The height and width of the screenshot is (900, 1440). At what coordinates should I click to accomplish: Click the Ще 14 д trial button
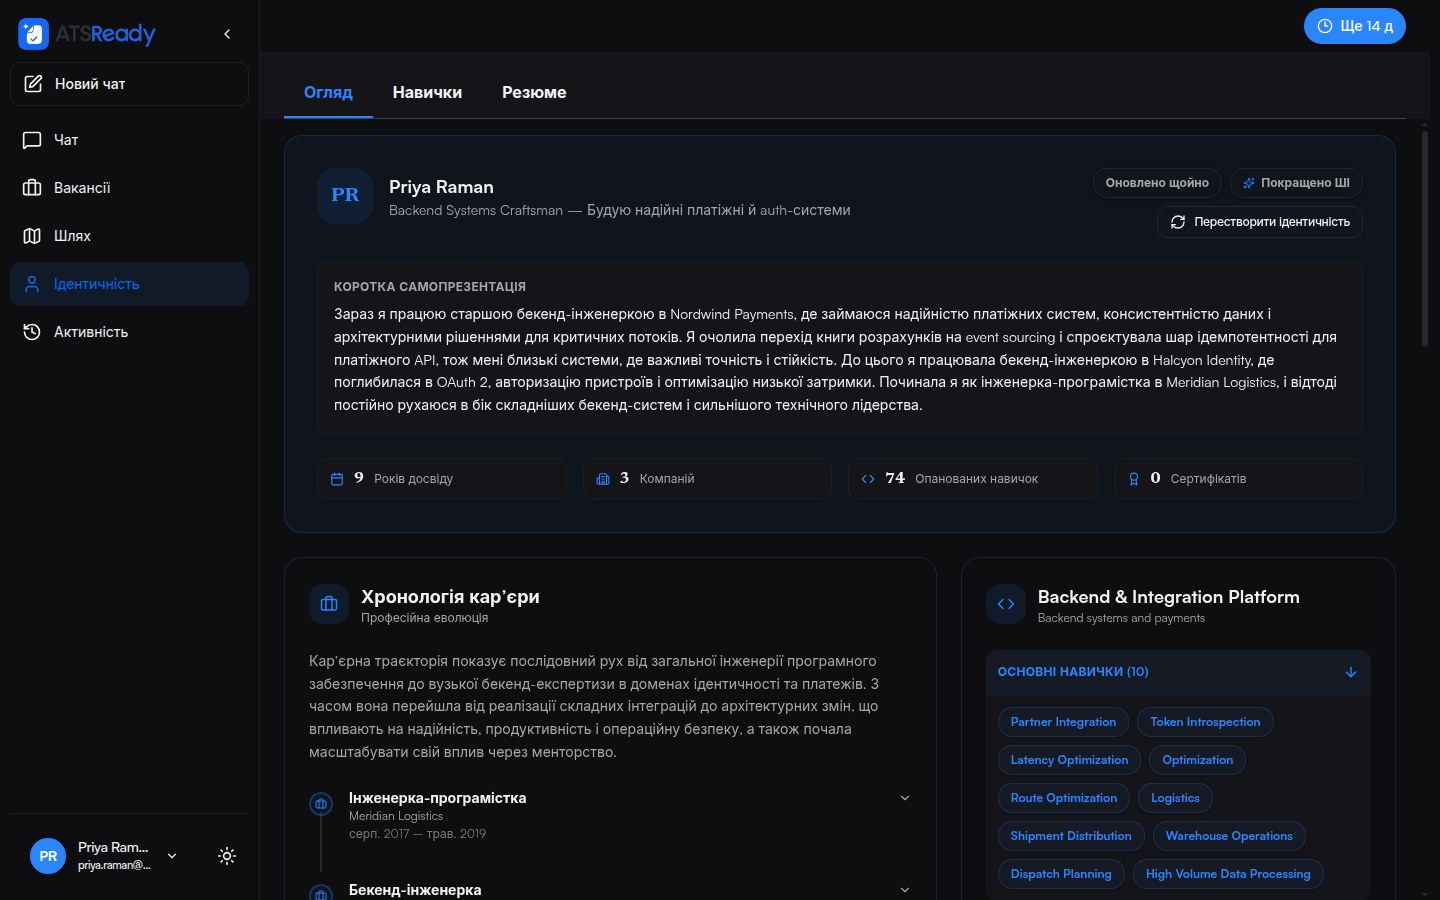1355,26
